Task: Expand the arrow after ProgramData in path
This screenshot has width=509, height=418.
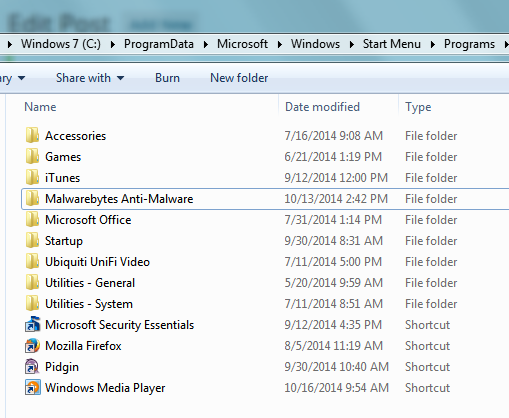Action: click(x=206, y=44)
